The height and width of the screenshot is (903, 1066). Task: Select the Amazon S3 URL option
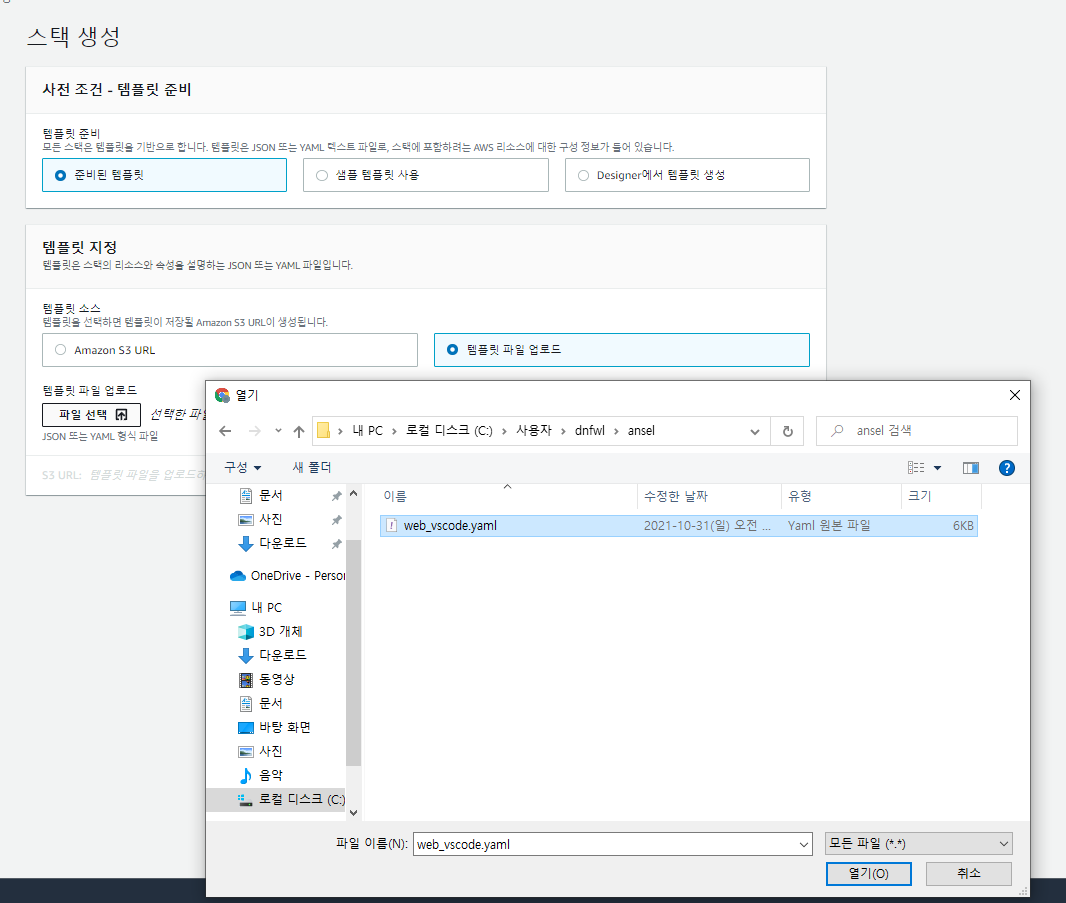pyautogui.click(x=58, y=350)
